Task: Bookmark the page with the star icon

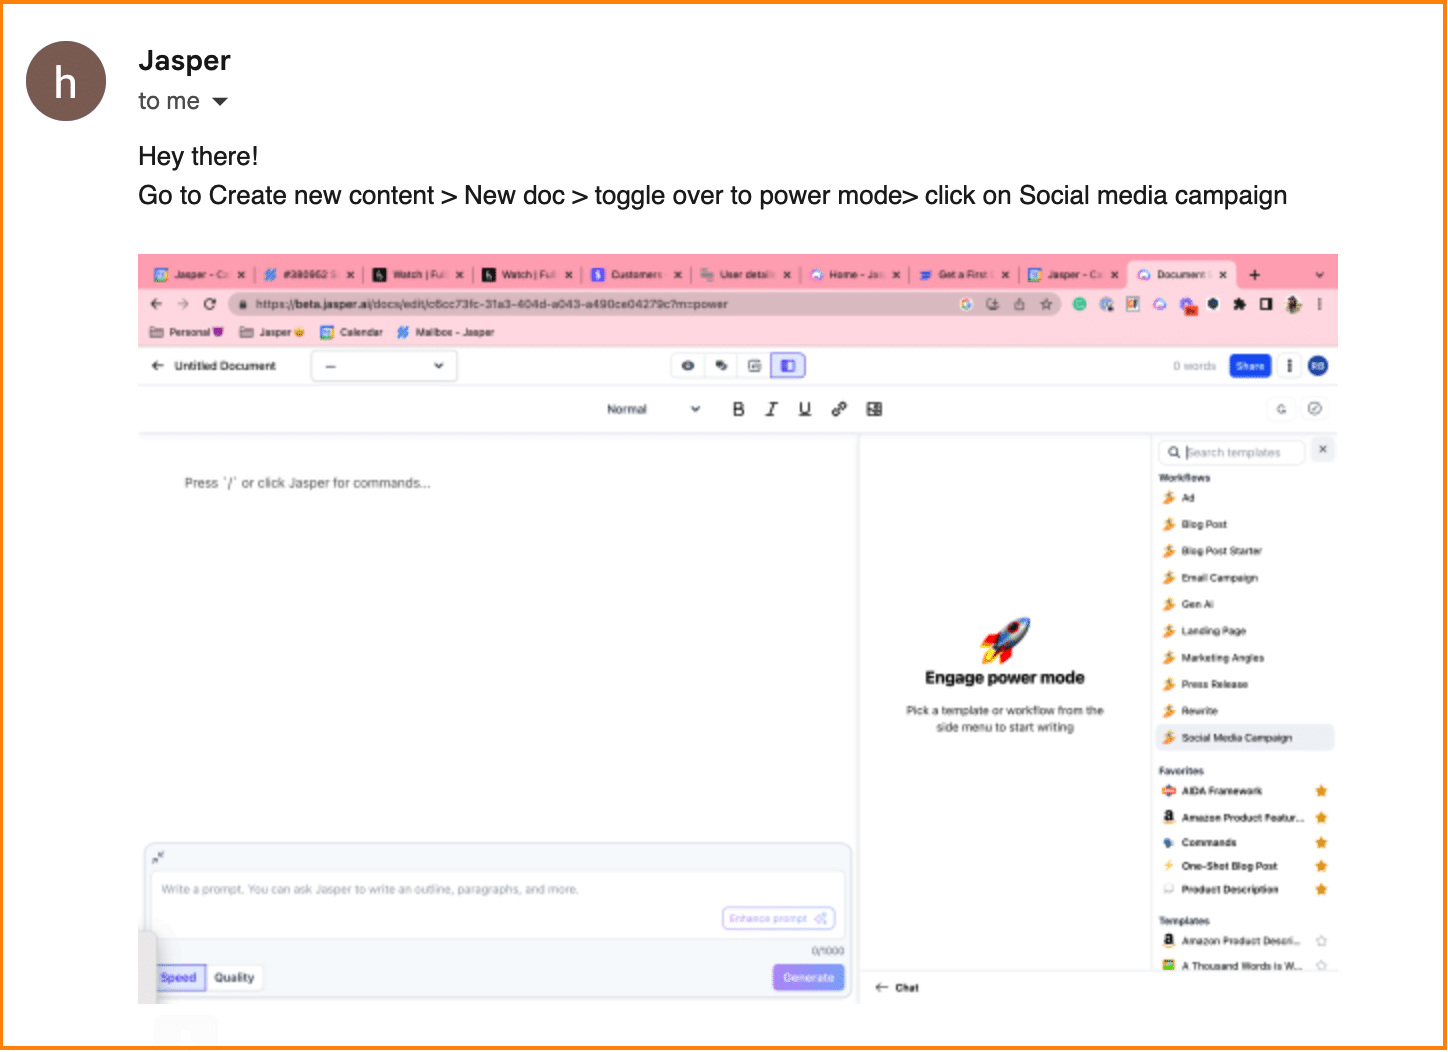Action: [1046, 304]
